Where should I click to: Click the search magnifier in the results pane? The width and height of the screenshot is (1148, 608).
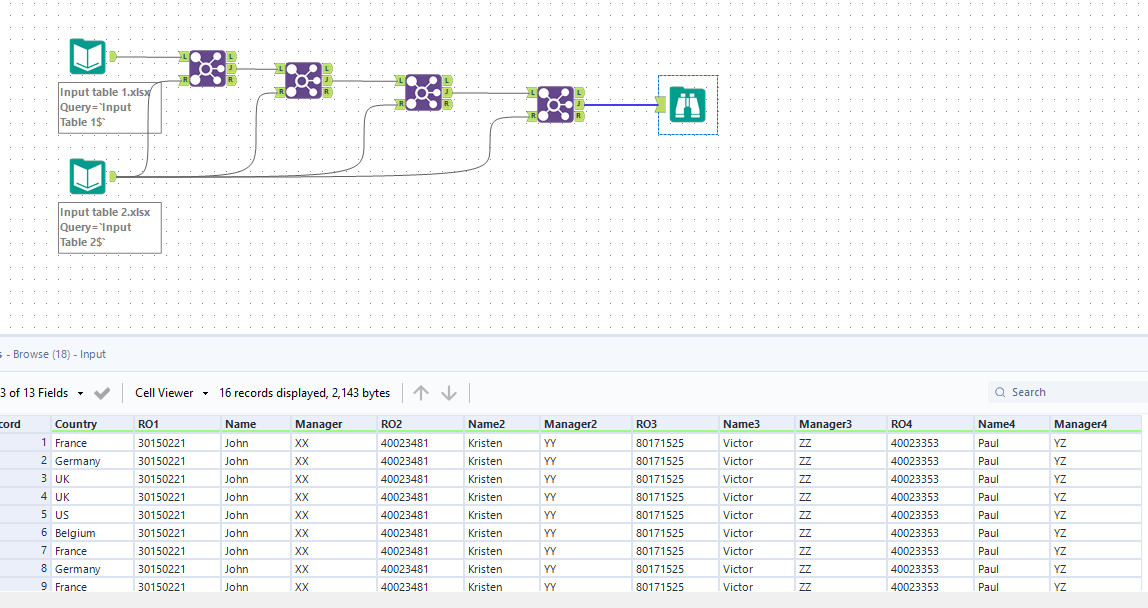pos(999,392)
